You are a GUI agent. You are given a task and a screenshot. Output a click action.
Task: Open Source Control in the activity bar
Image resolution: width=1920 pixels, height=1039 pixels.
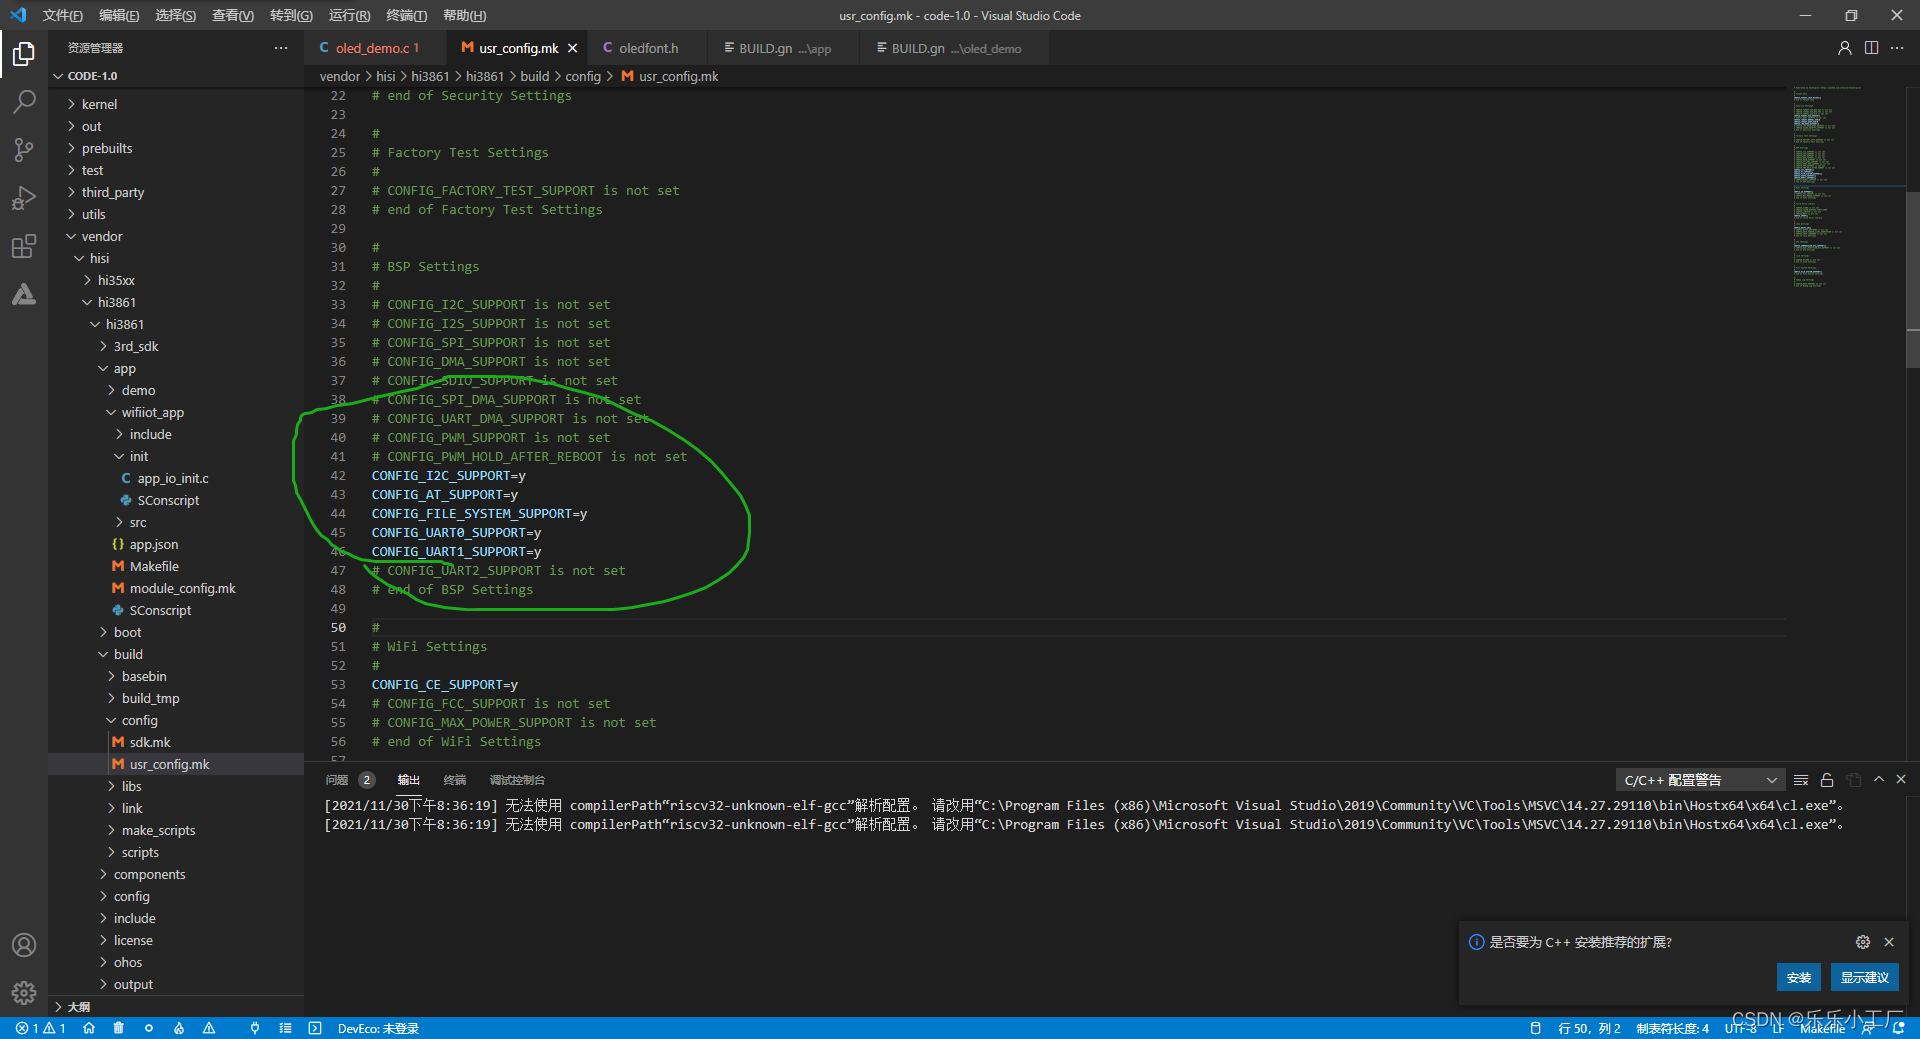pyautogui.click(x=24, y=149)
